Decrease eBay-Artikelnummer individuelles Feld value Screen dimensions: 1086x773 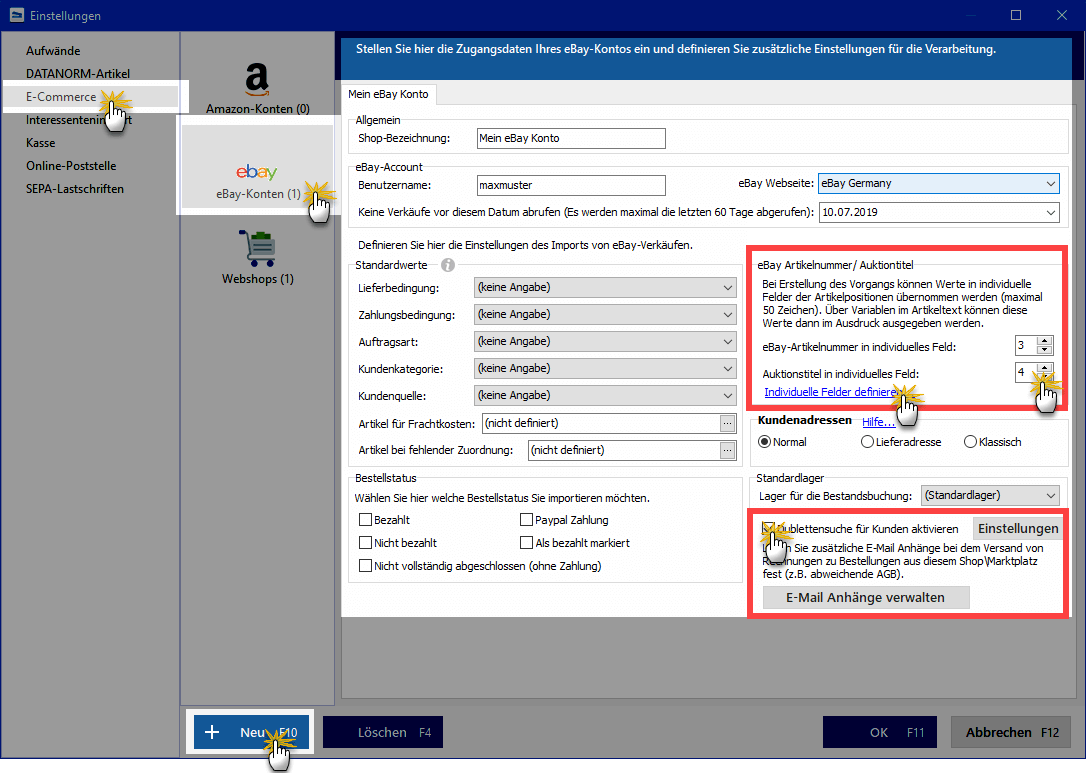pos(1044,349)
